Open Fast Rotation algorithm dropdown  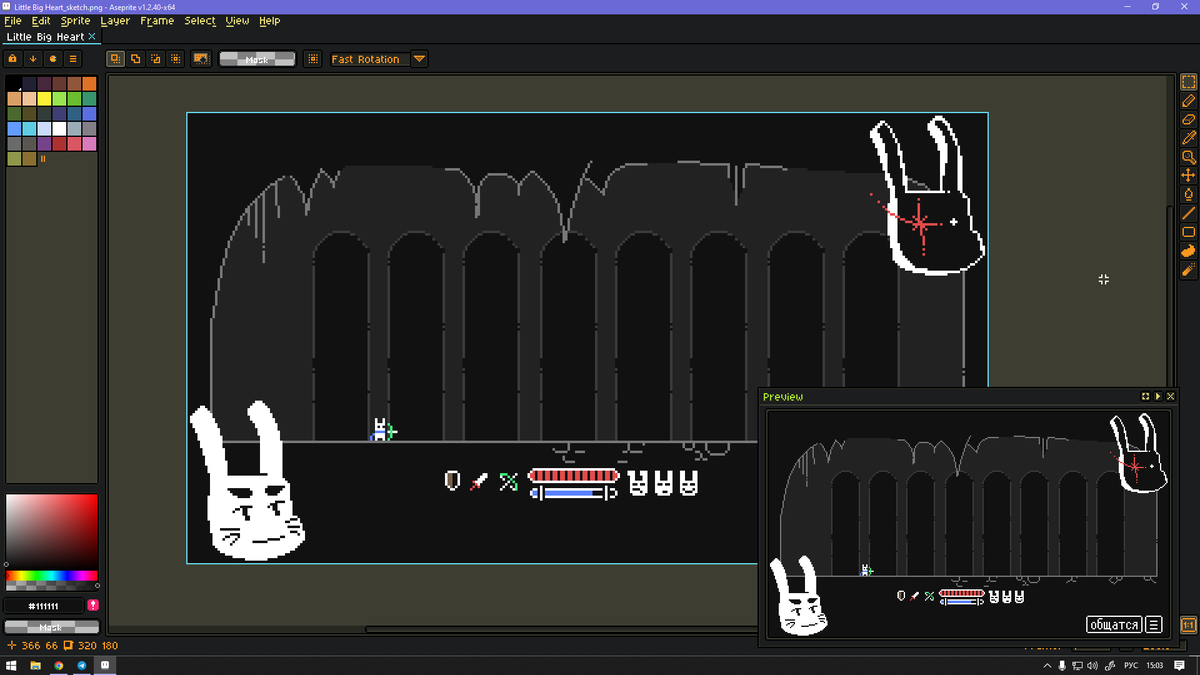click(419, 59)
